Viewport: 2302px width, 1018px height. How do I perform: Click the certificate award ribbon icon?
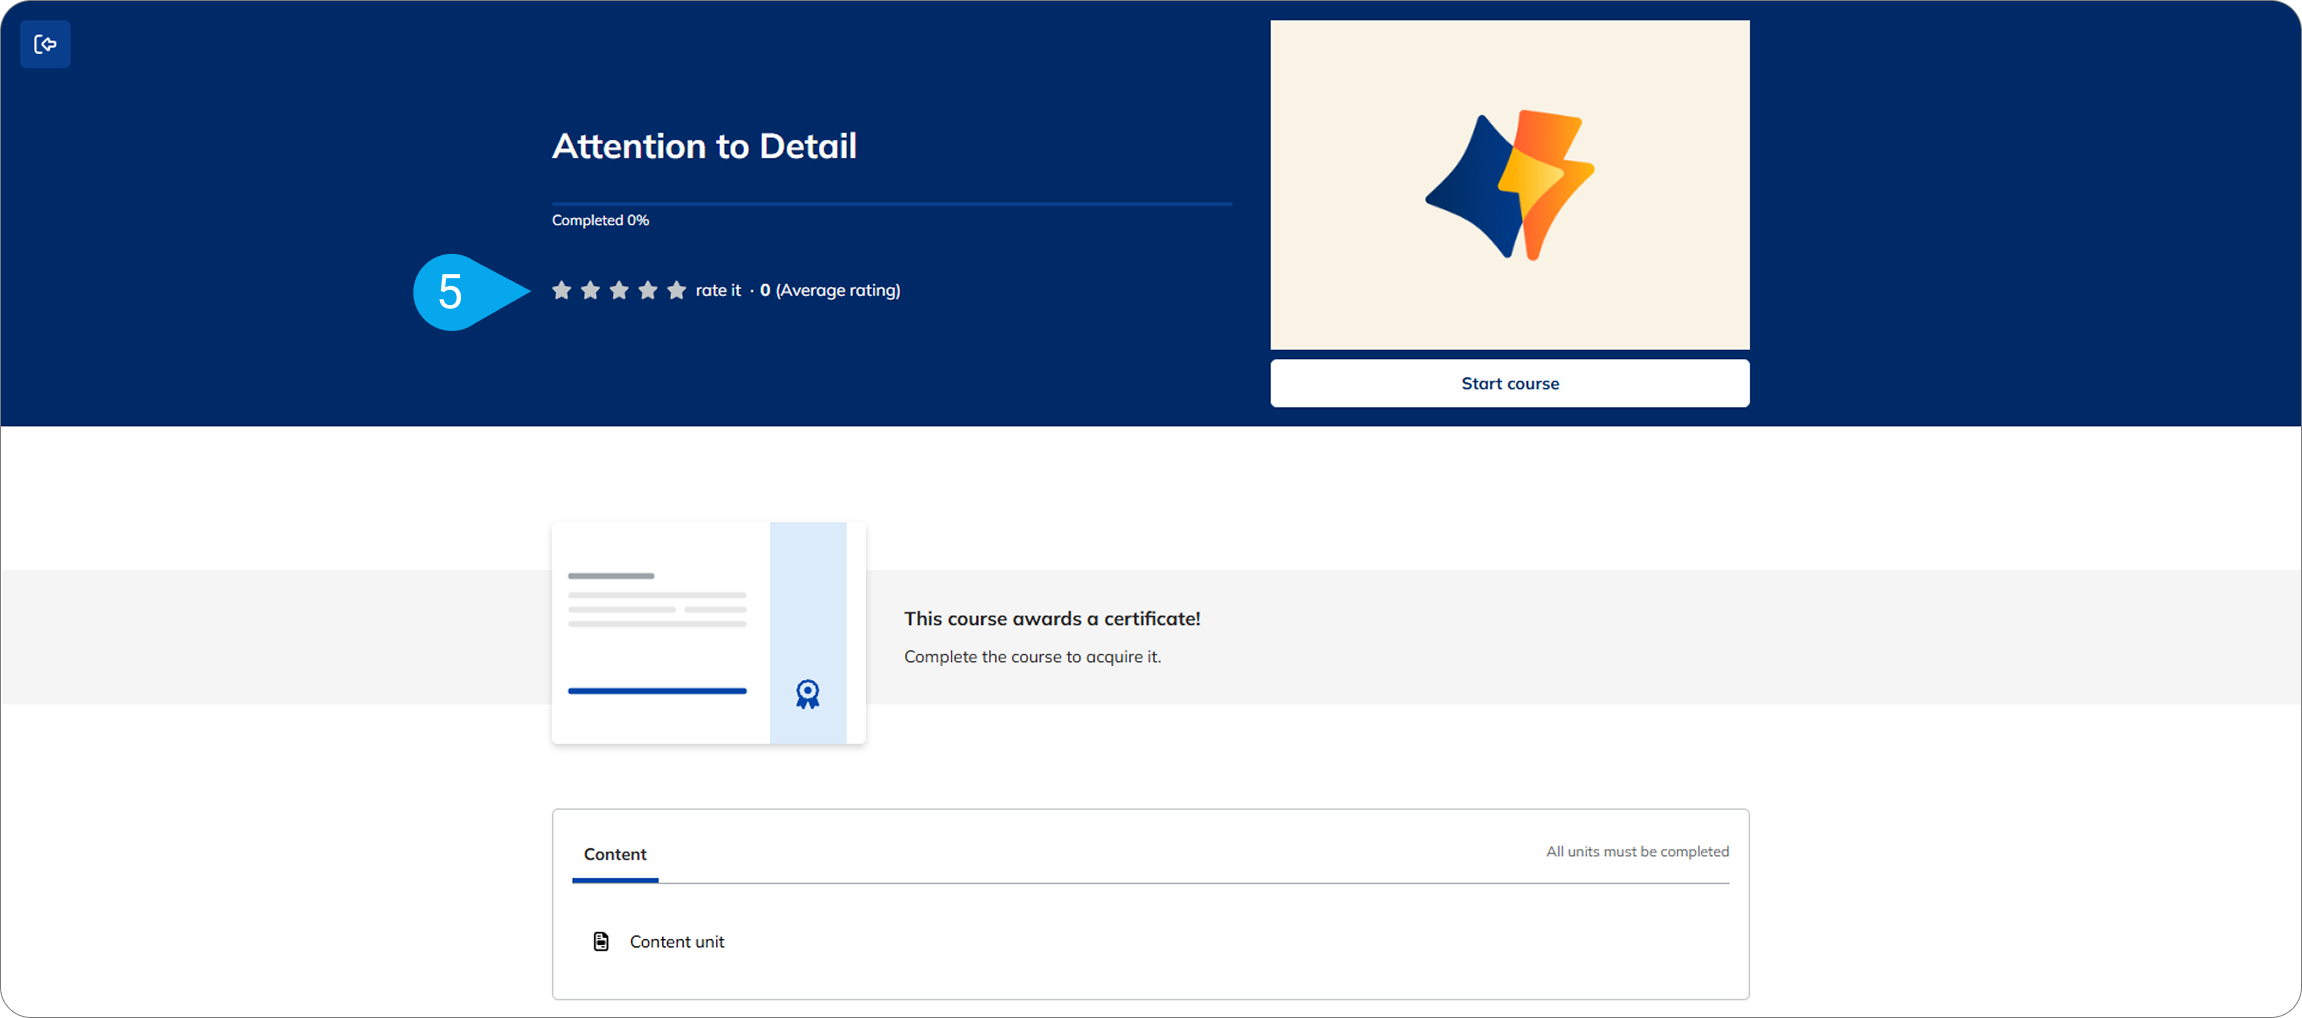(x=807, y=694)
